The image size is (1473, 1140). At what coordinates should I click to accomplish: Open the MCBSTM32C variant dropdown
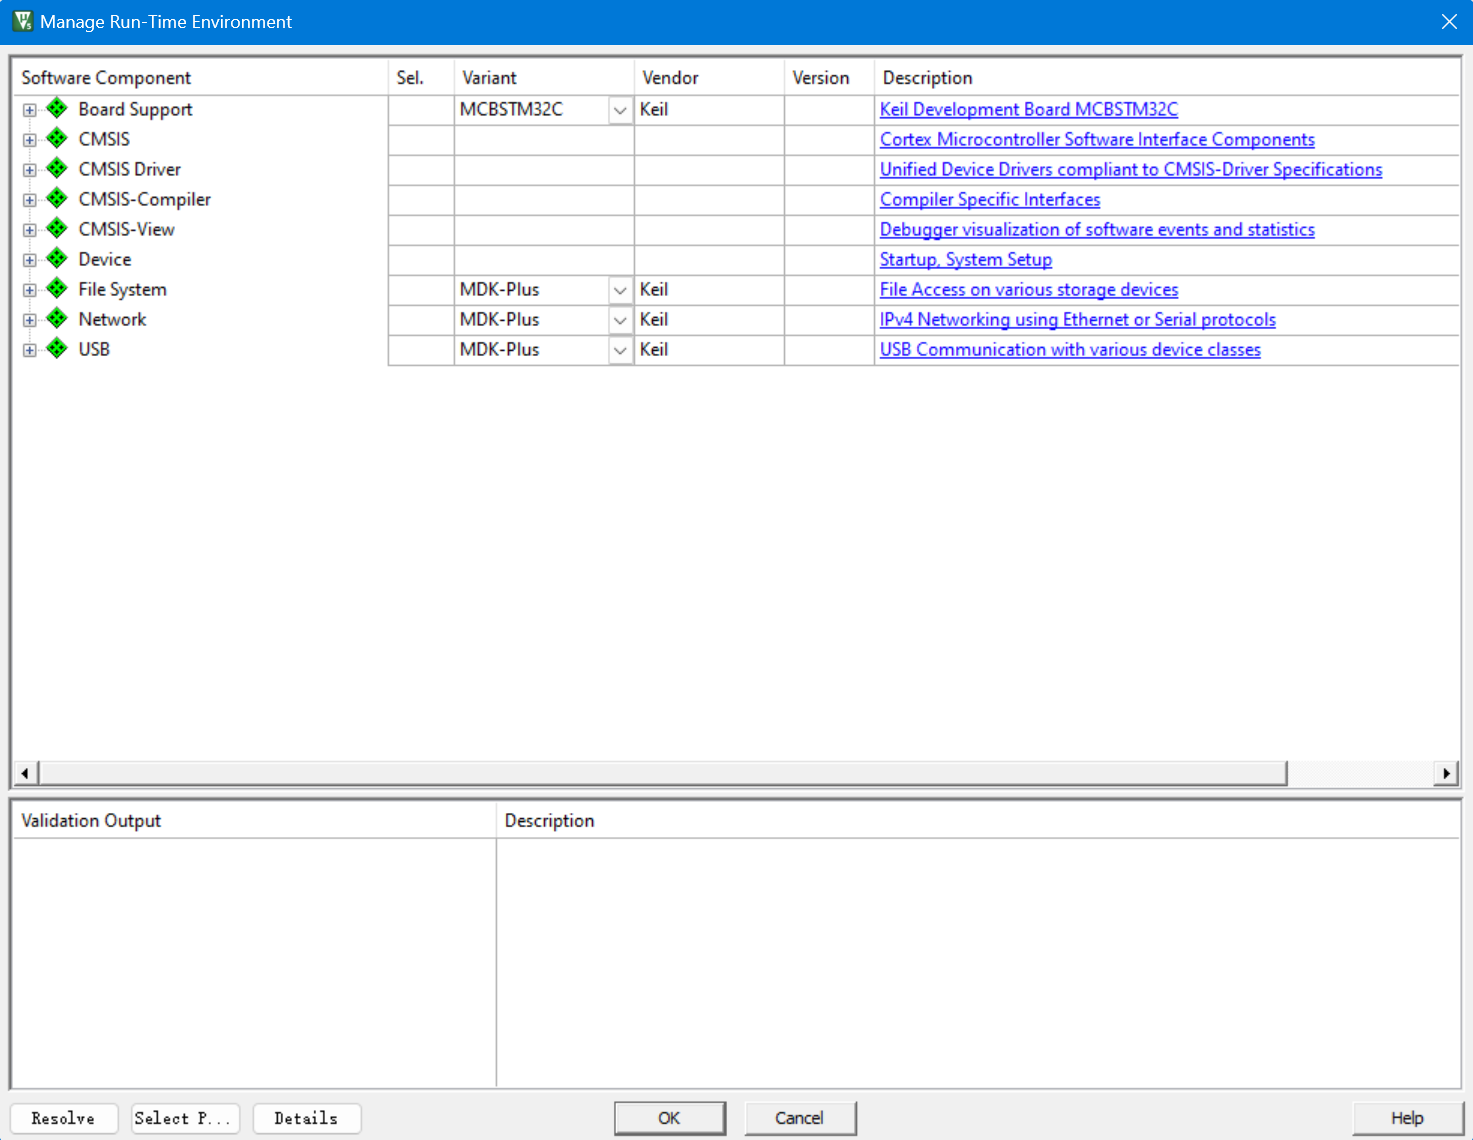620,110
